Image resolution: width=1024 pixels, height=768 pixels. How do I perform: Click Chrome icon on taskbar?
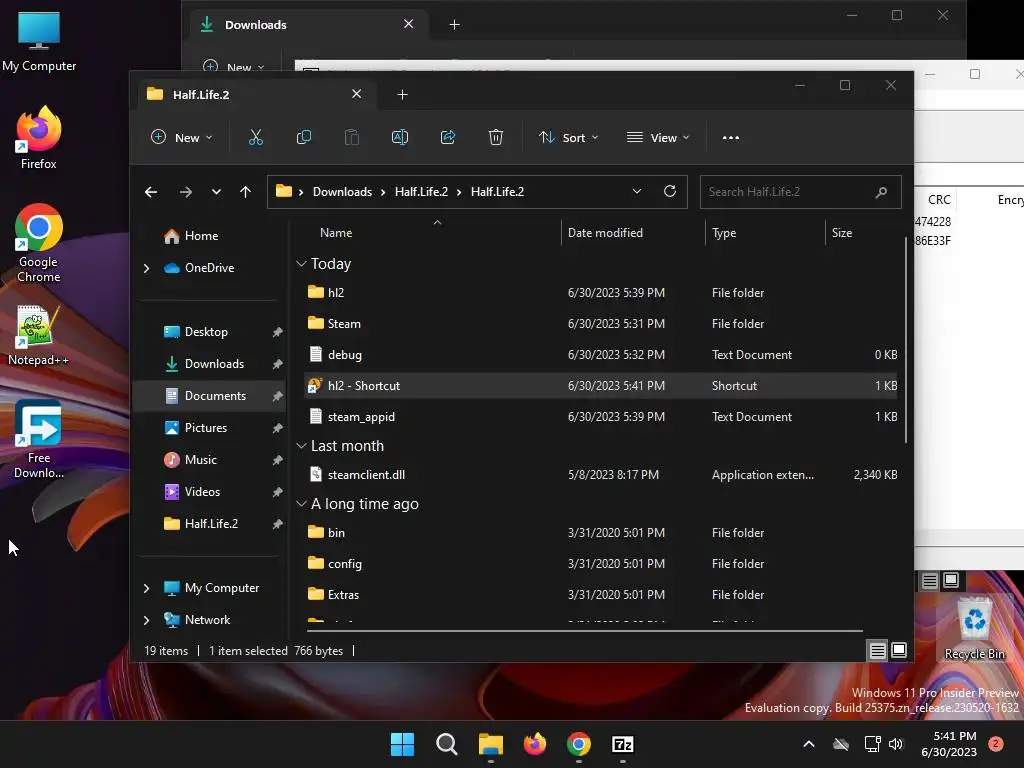(579, 744)
